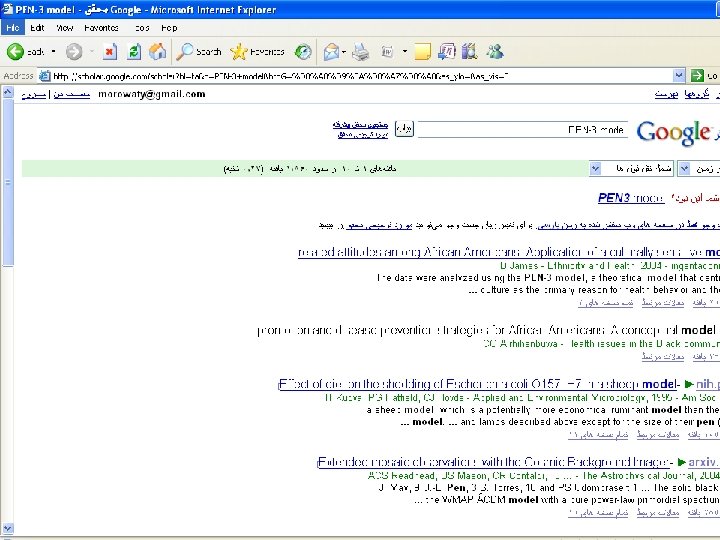This screenshot has height=540, width=720.
Task: Open the advanced scholar search link
Action: [x=360, y=124]
